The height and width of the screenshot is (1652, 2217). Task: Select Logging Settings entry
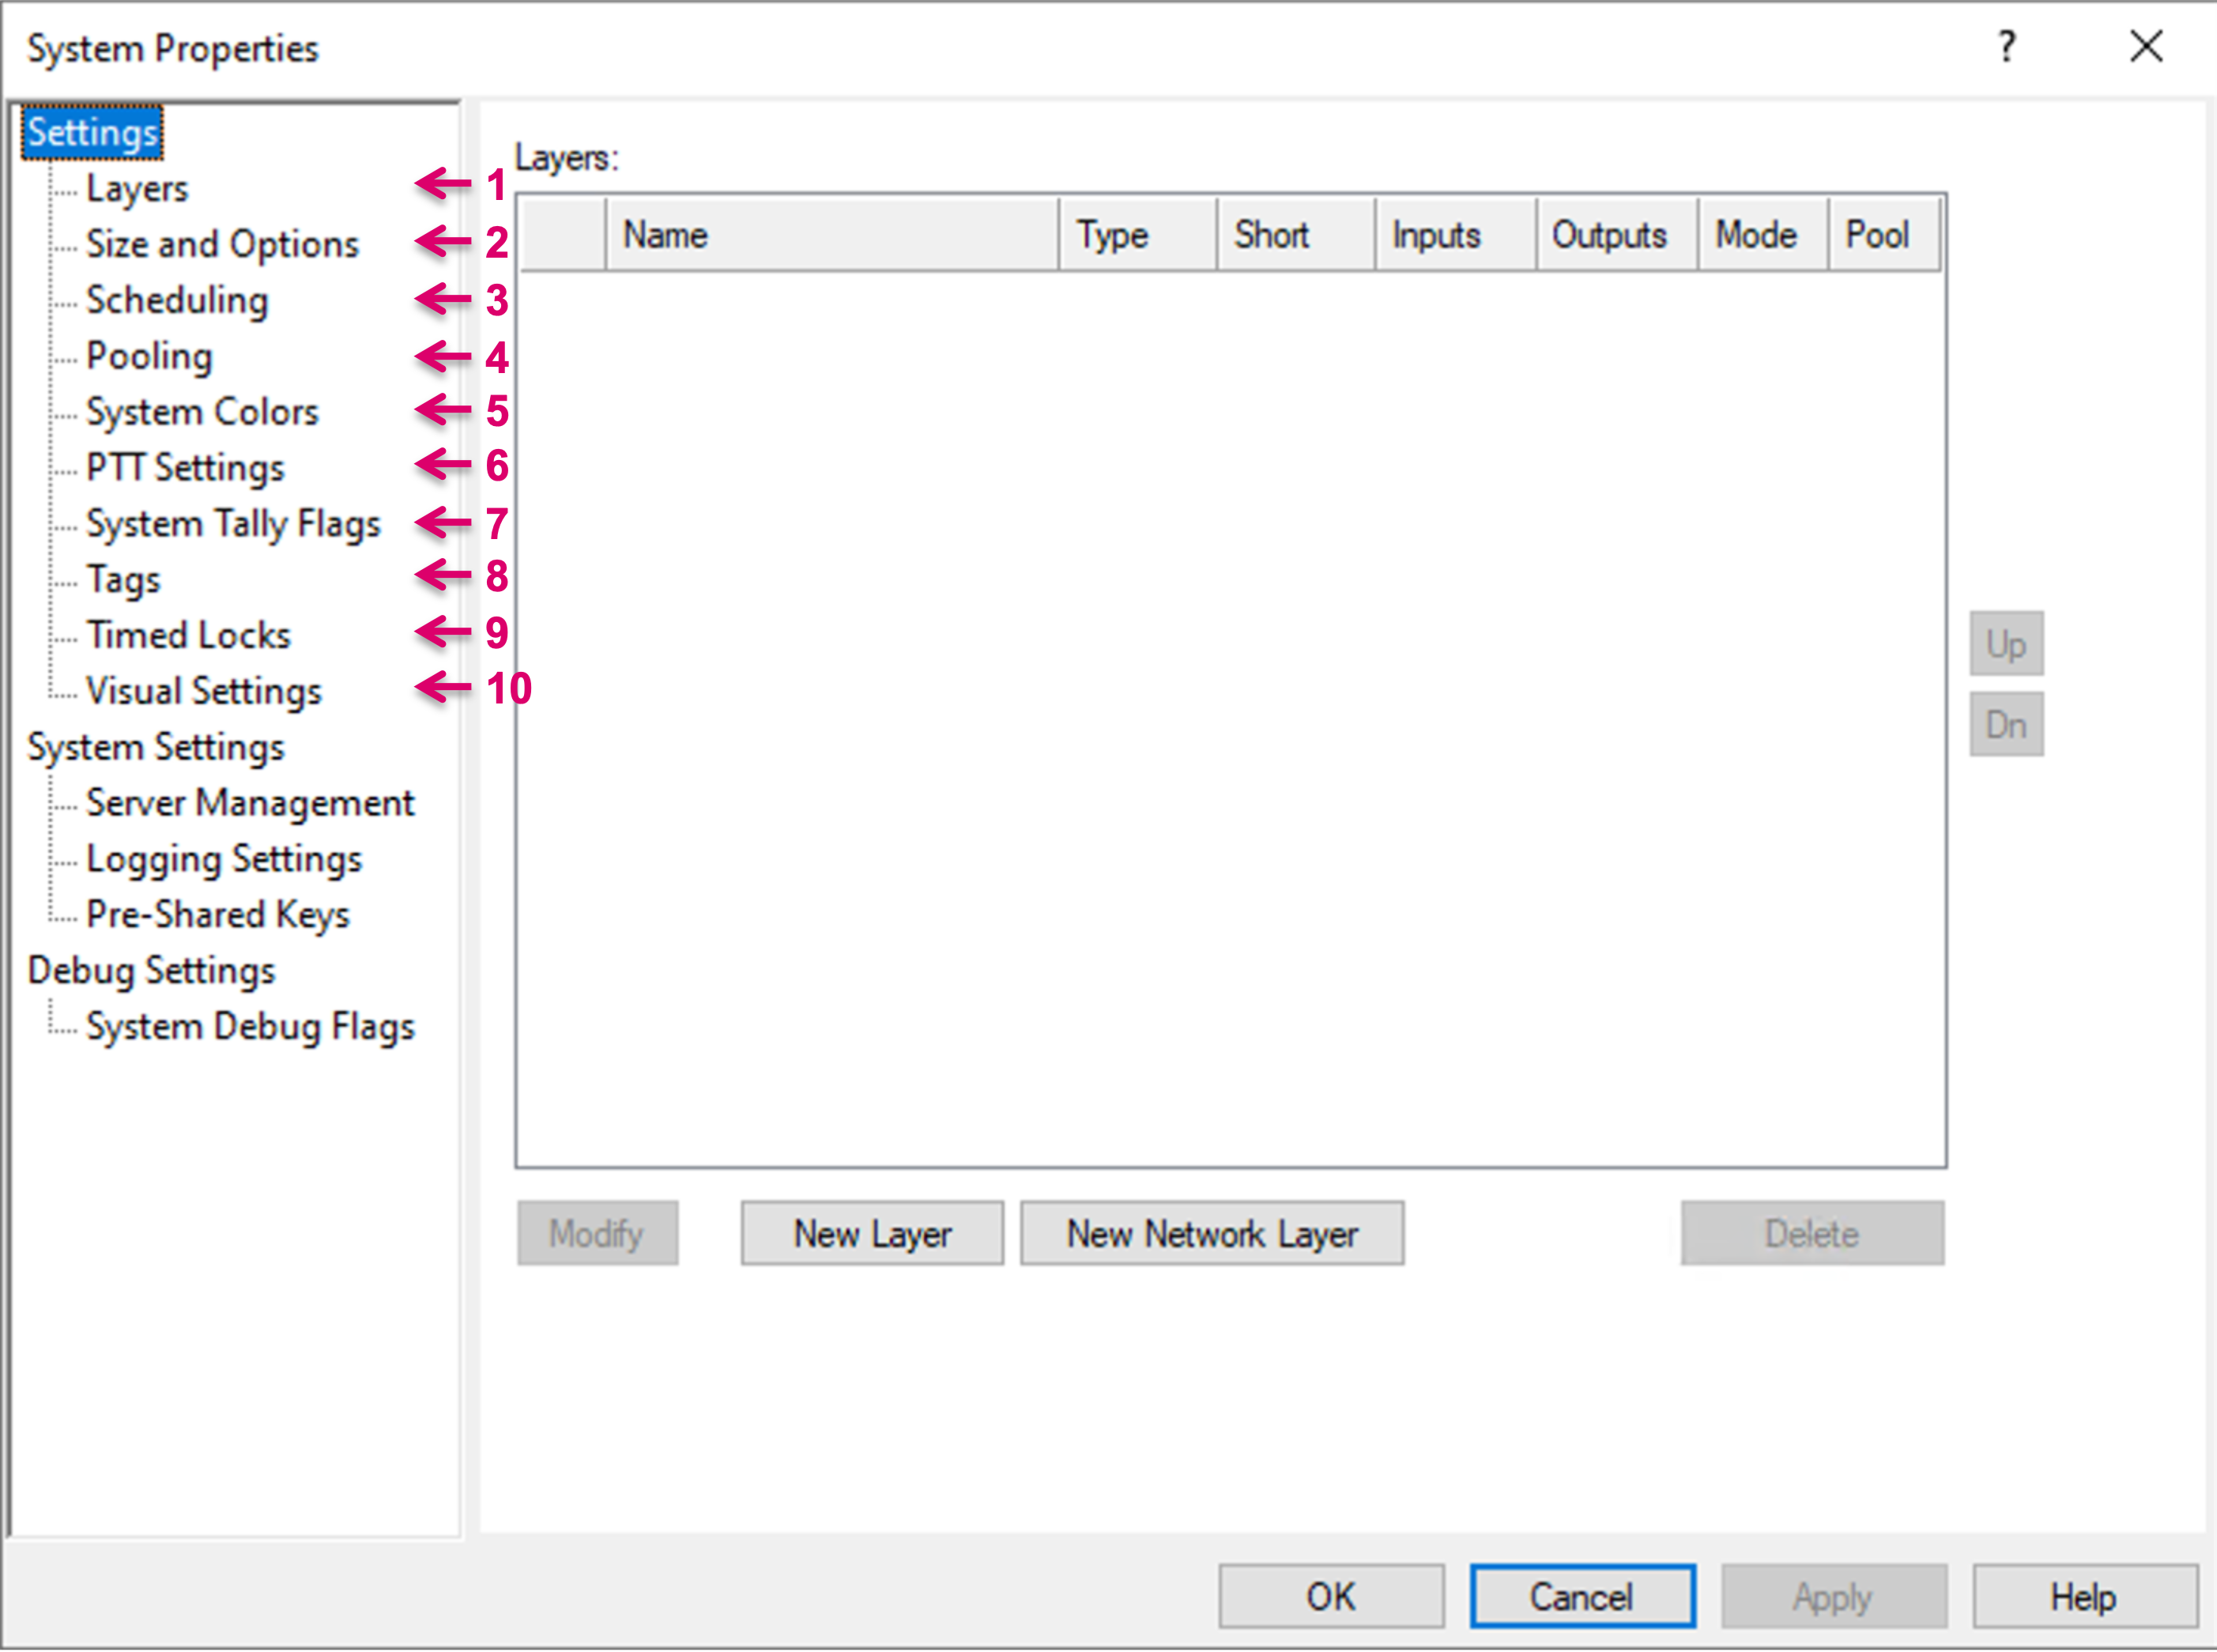[x=224, y=859]
